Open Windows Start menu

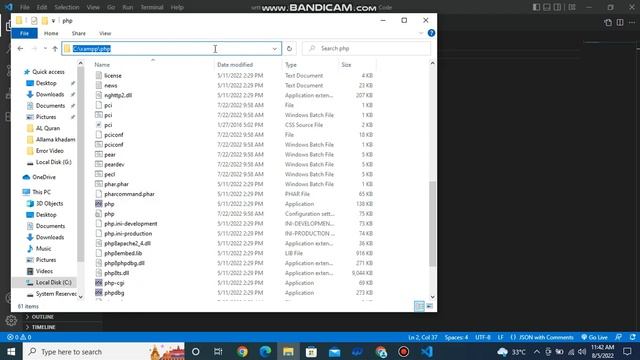(11, 351)
